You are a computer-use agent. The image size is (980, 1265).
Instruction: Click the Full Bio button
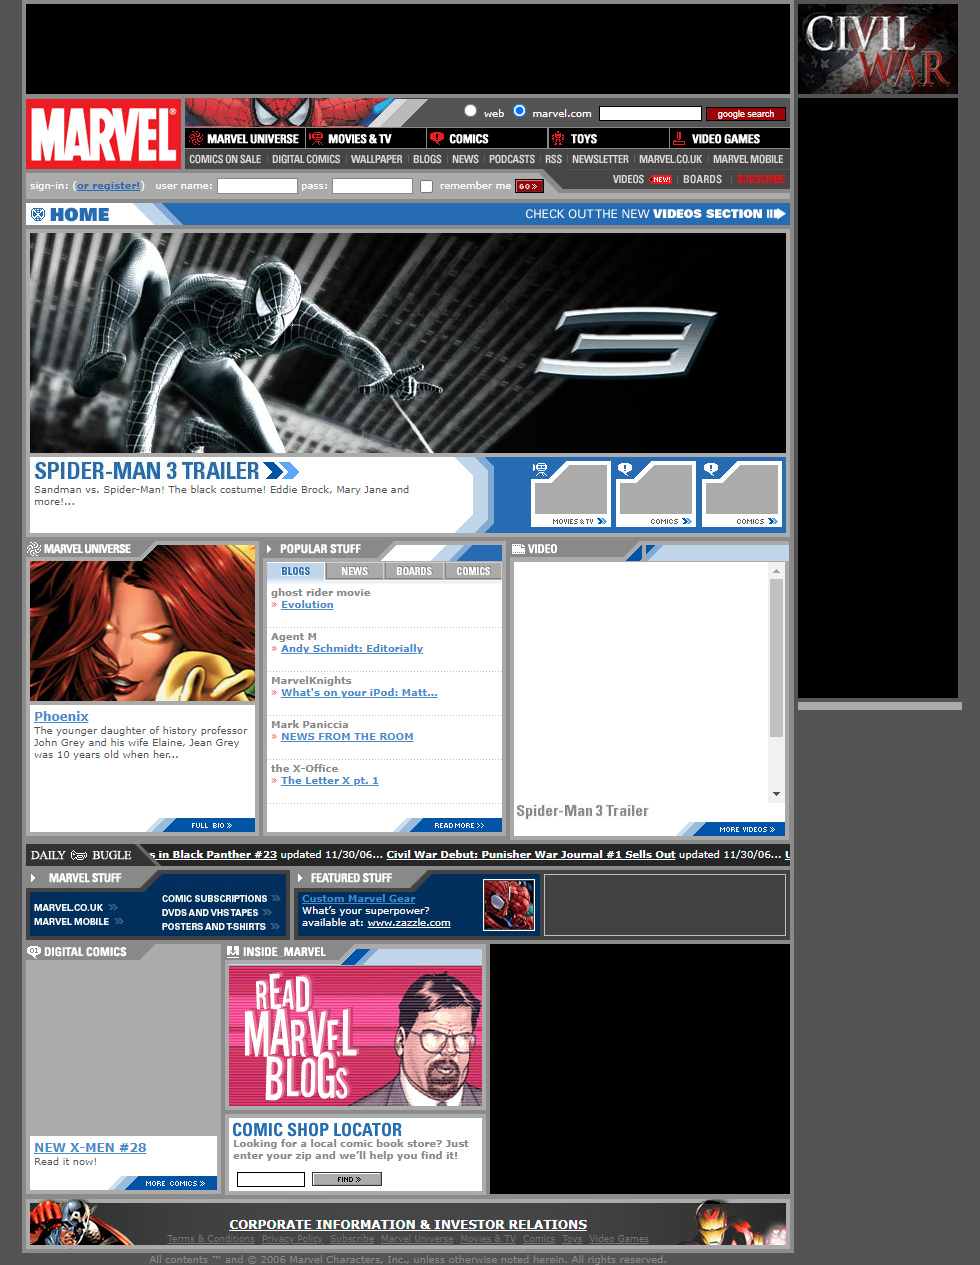pyautogui.click(x=211, y=825)
